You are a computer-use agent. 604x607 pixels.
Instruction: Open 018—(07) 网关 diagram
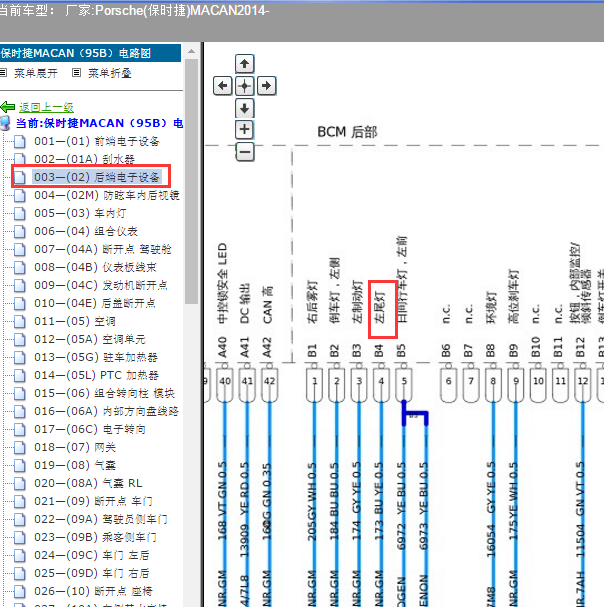click(x=75, y=447)
